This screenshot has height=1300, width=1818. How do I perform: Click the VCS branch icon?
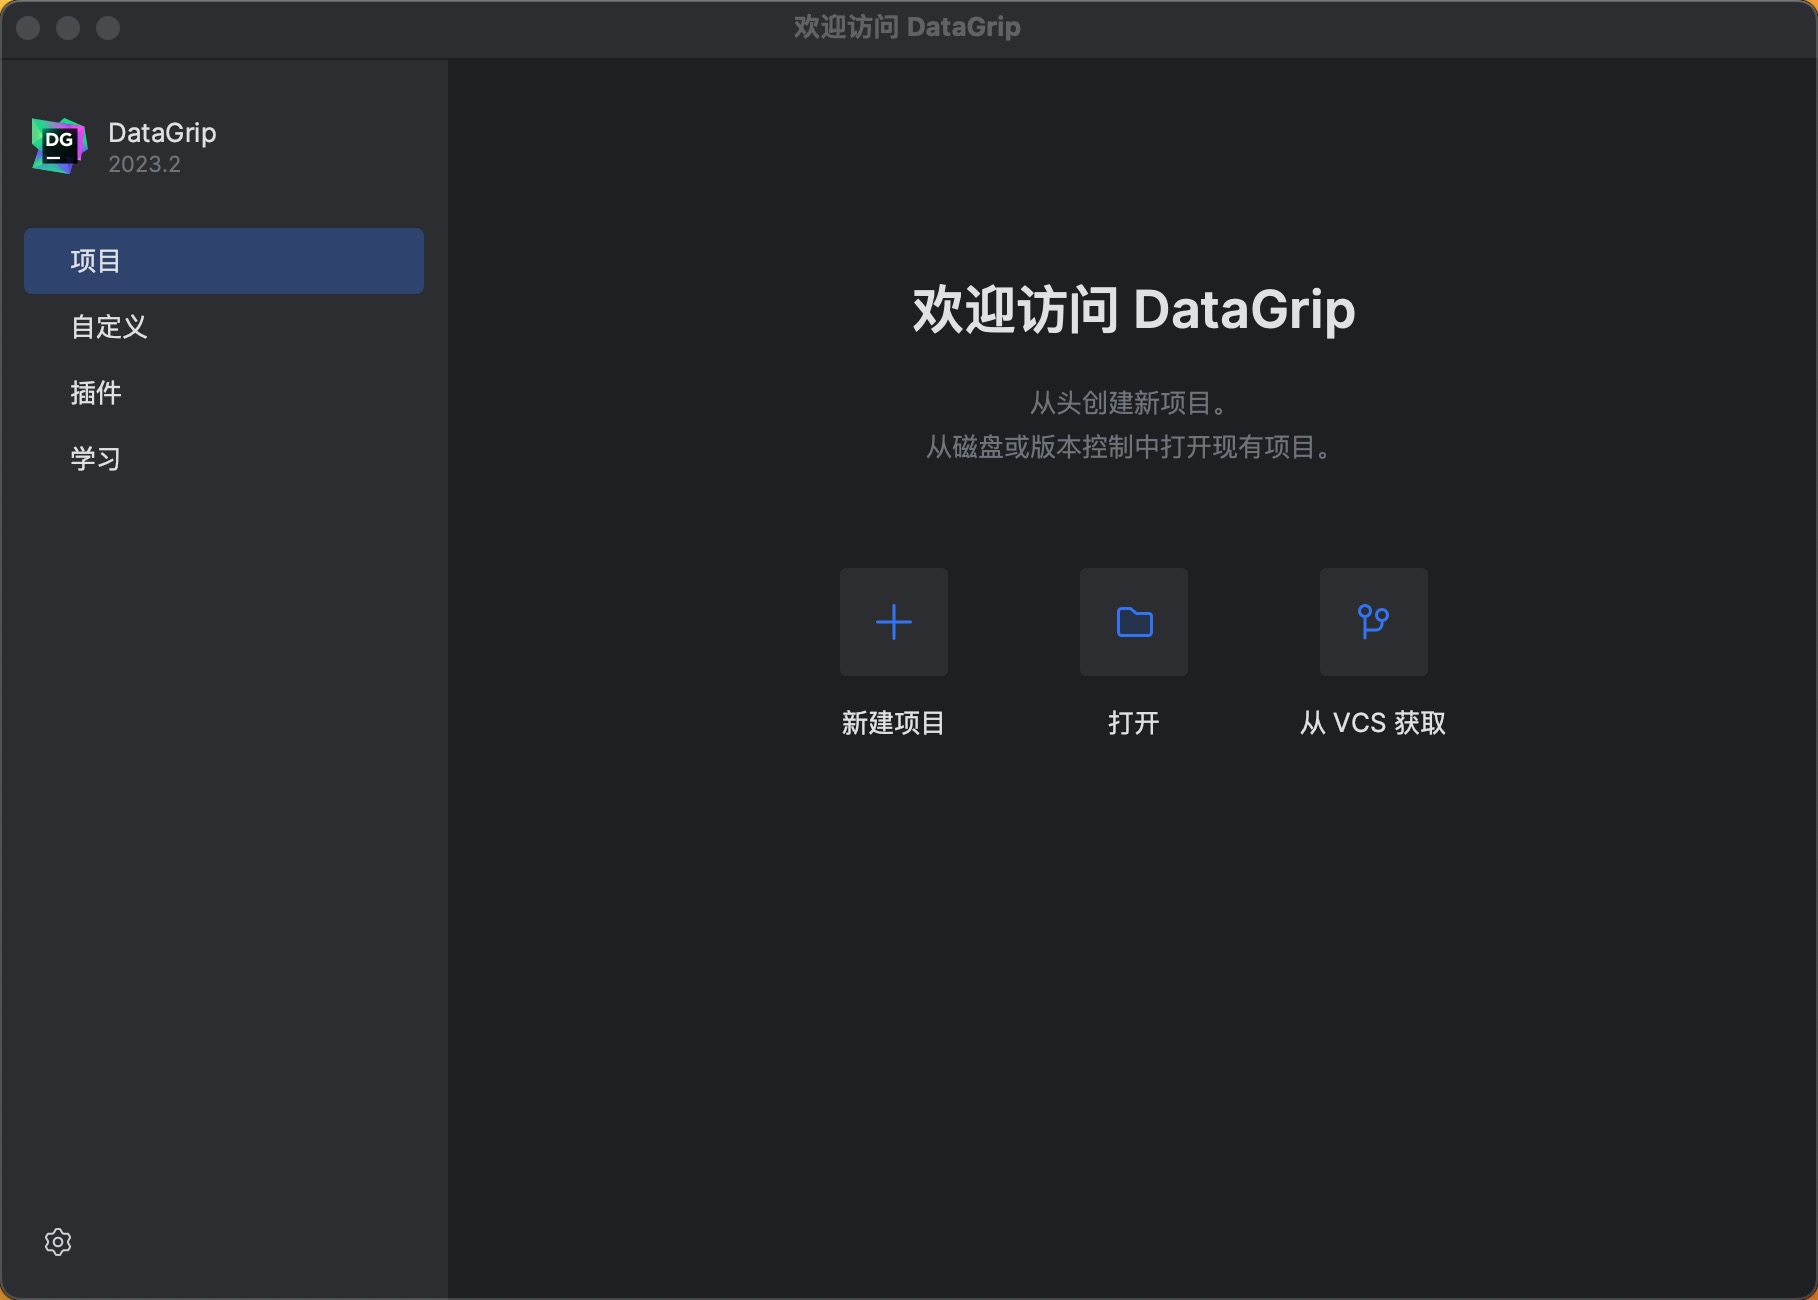1373,622
